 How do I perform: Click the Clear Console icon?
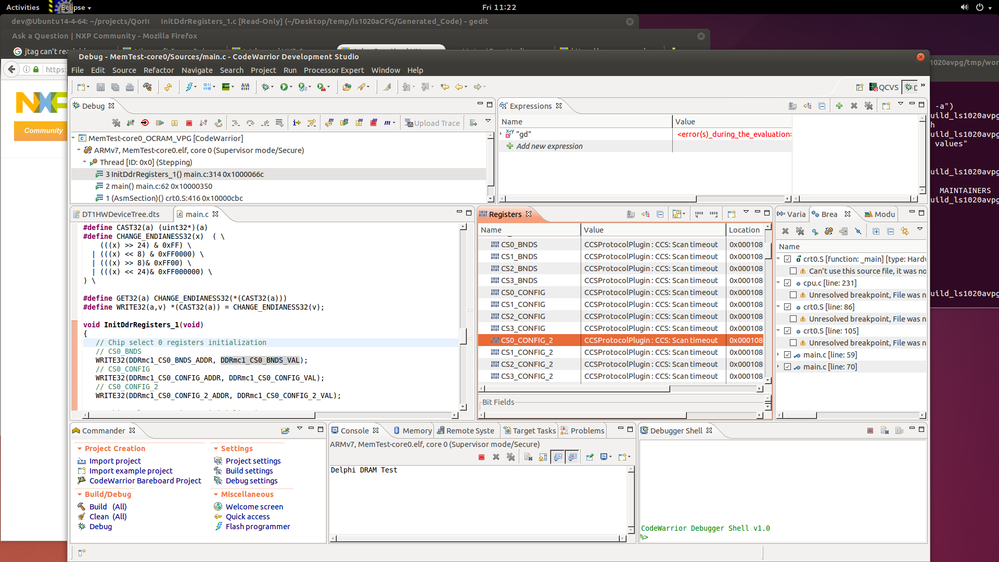(528, 457)
